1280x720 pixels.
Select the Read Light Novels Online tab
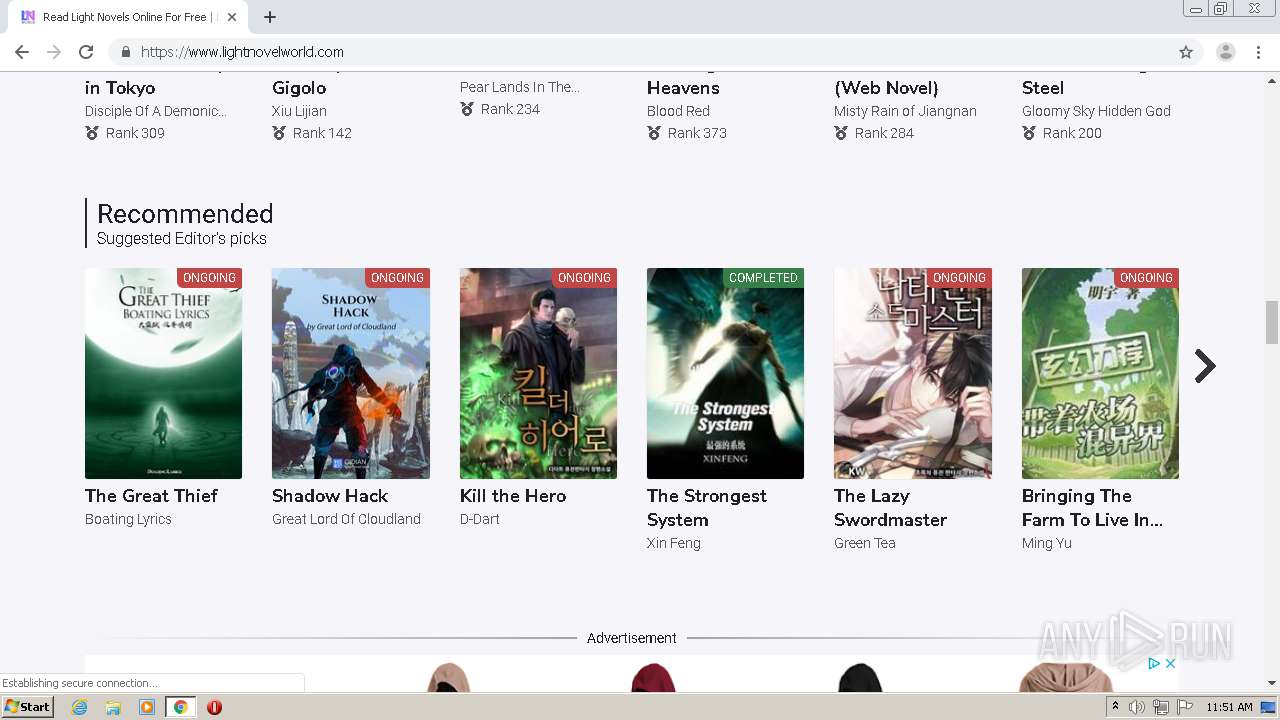tap(128, 17)
